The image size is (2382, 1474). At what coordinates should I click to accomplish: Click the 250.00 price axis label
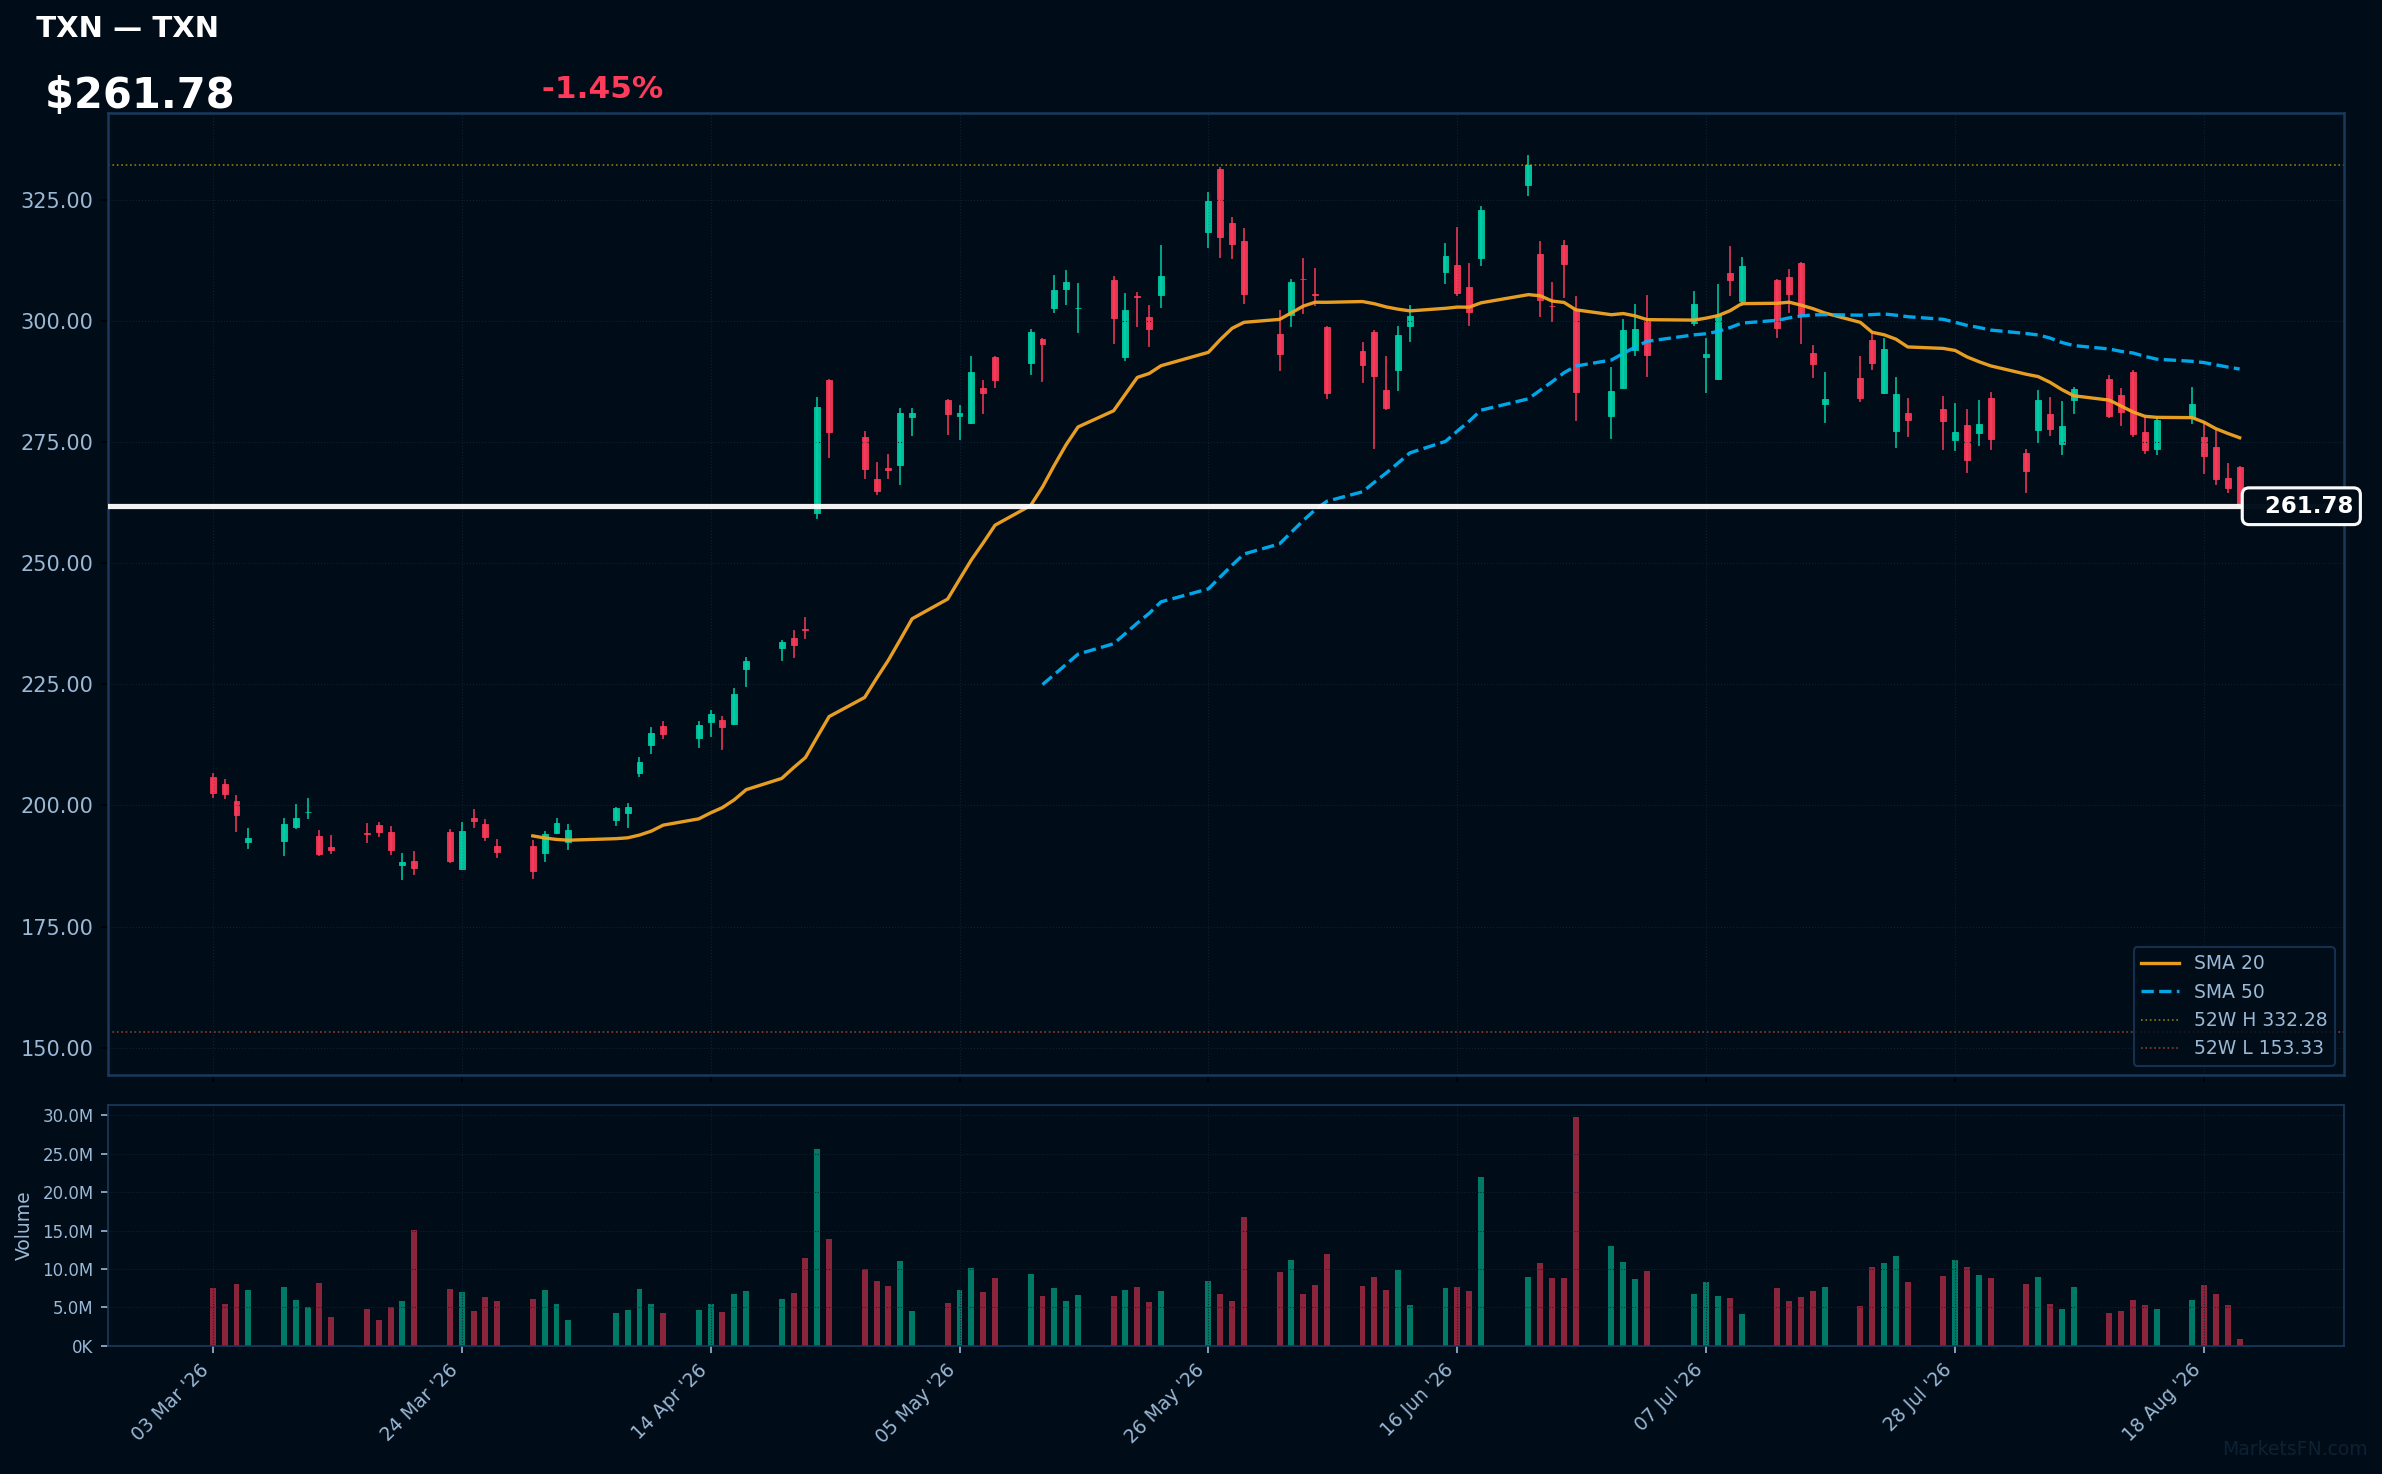(57, 564)
